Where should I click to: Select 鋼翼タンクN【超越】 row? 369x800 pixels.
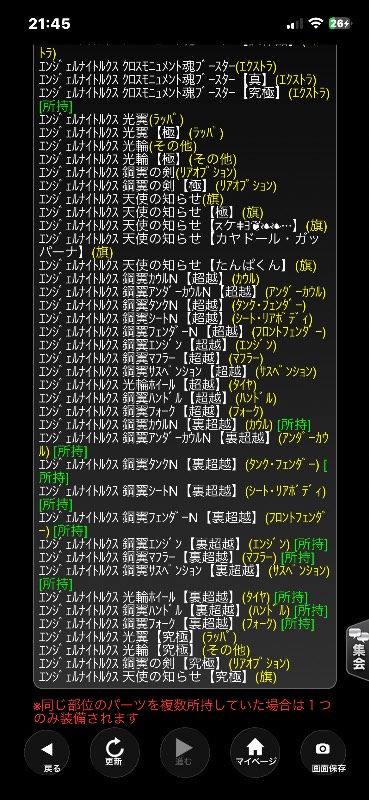[x=173, y=306]
